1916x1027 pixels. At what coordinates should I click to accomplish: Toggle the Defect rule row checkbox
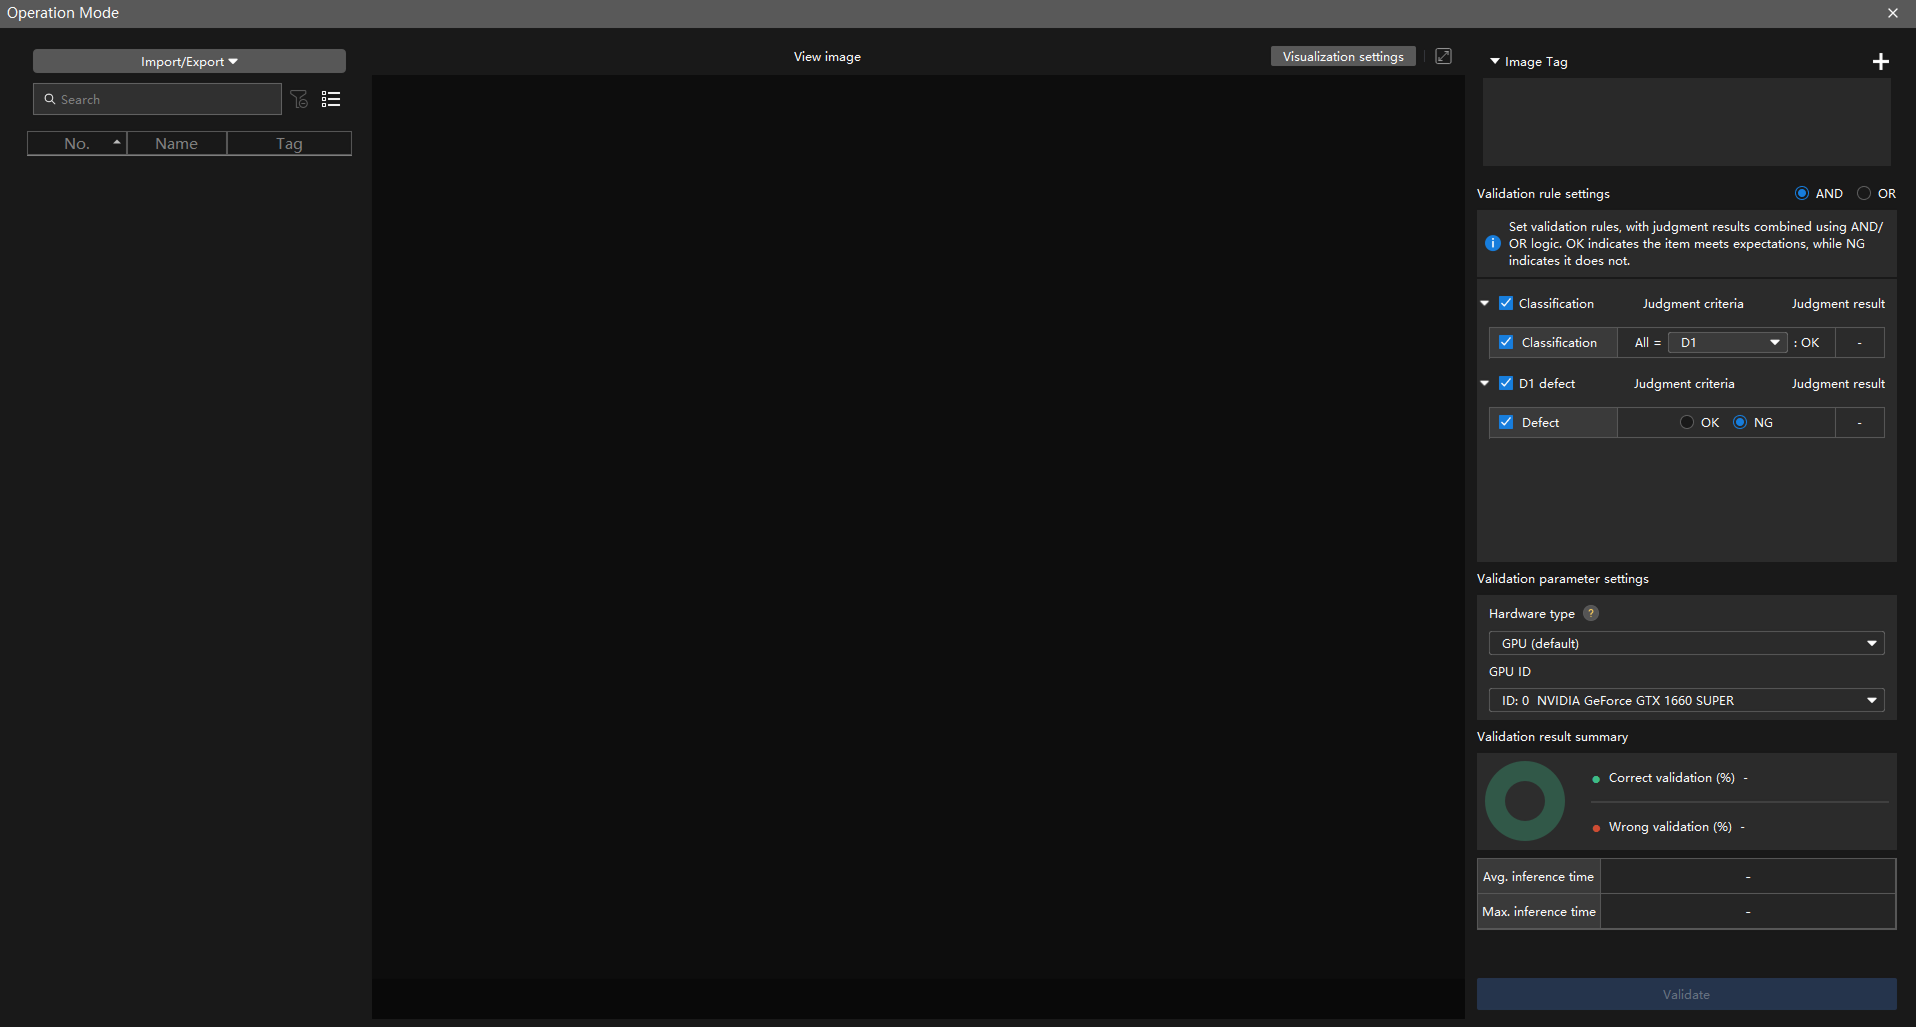[x=1506, y=422]
